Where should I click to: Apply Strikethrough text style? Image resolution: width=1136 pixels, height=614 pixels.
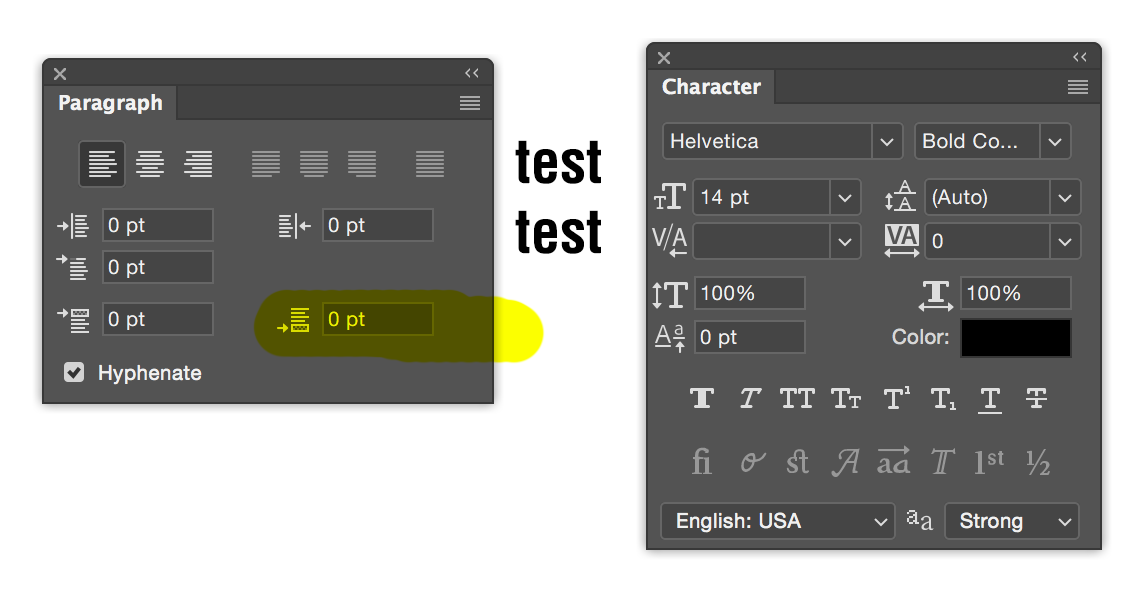pos(1036,399)
